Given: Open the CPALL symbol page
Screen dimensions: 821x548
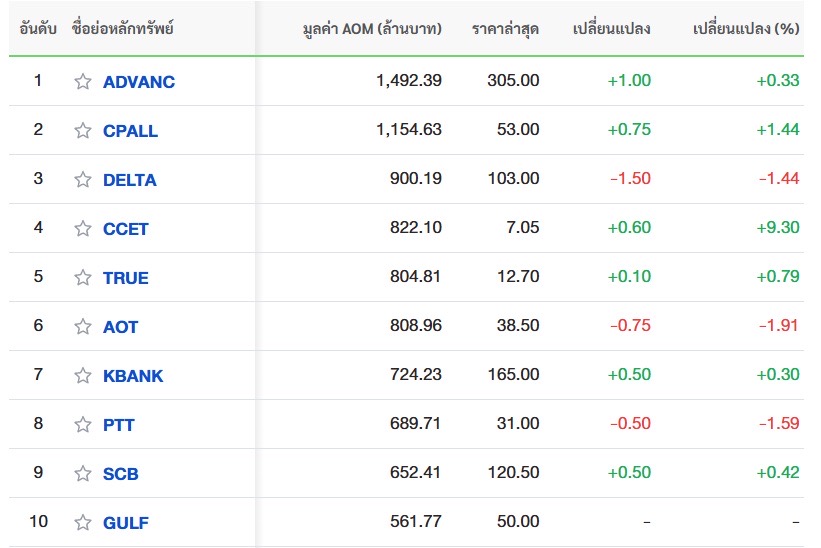Looking at the screenshot, I should coord(130,131).
